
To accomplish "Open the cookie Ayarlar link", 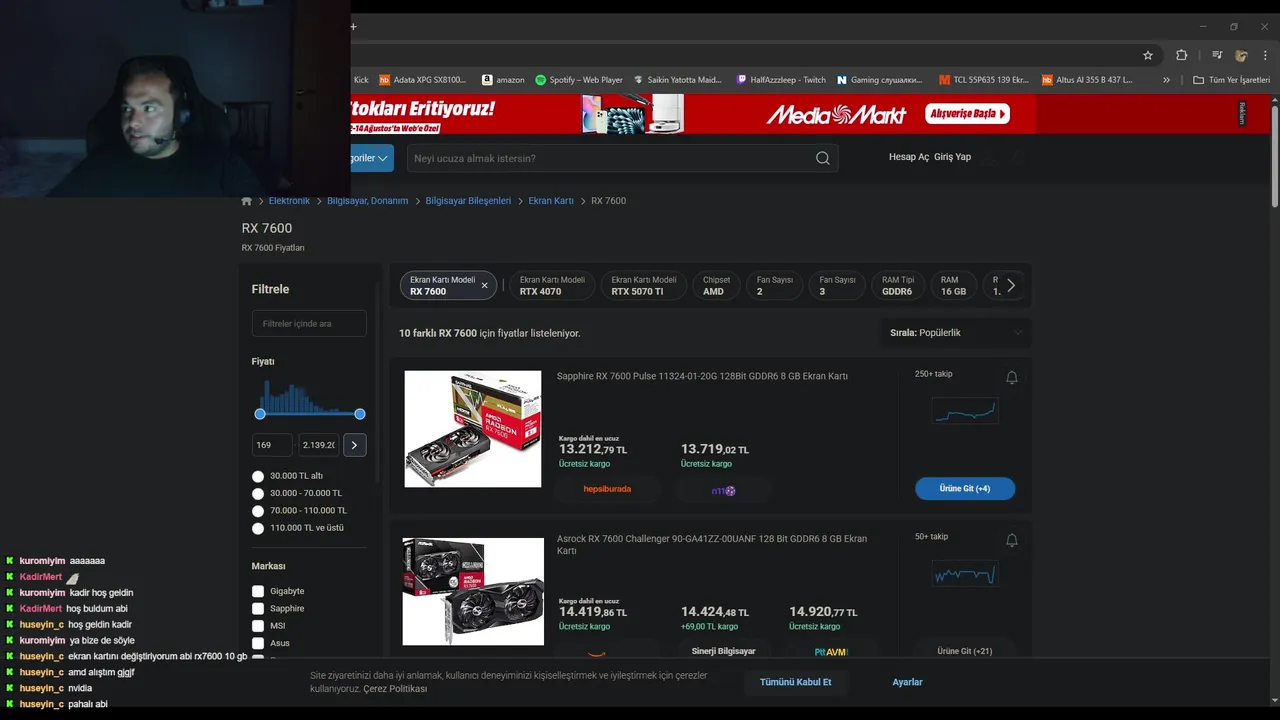I will click(907, 682).
